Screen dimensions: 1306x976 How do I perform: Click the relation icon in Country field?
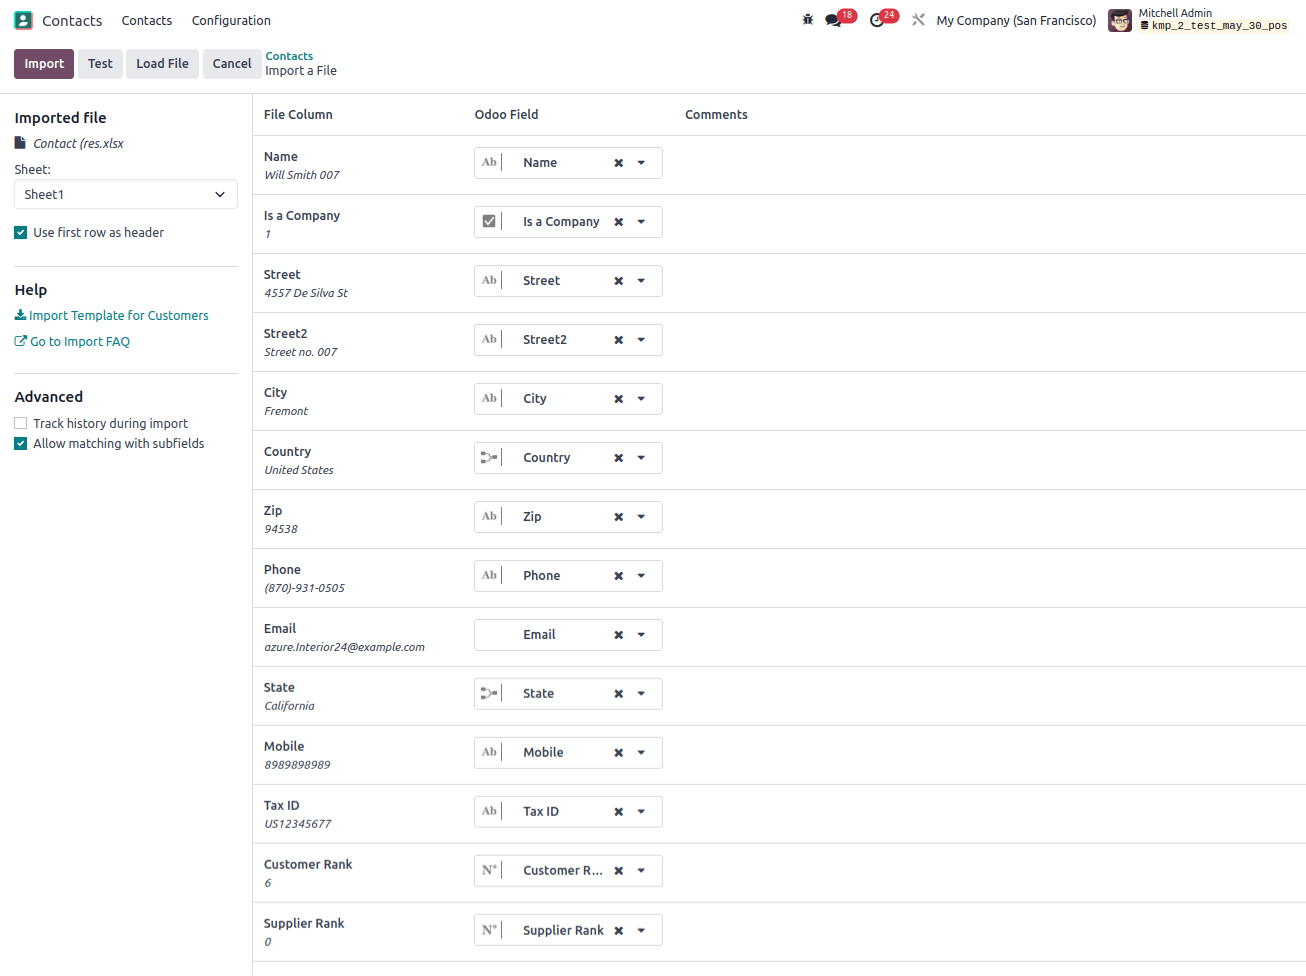[489, 458]
